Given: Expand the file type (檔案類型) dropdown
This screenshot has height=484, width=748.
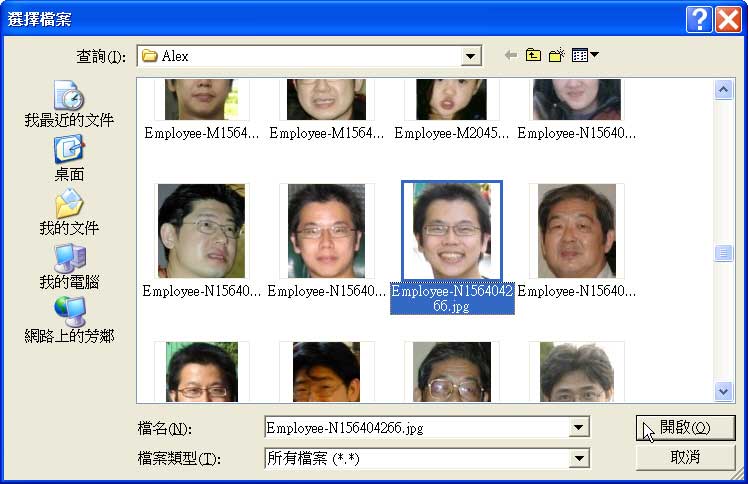Looking at the screenshot, I should (579, 458).
